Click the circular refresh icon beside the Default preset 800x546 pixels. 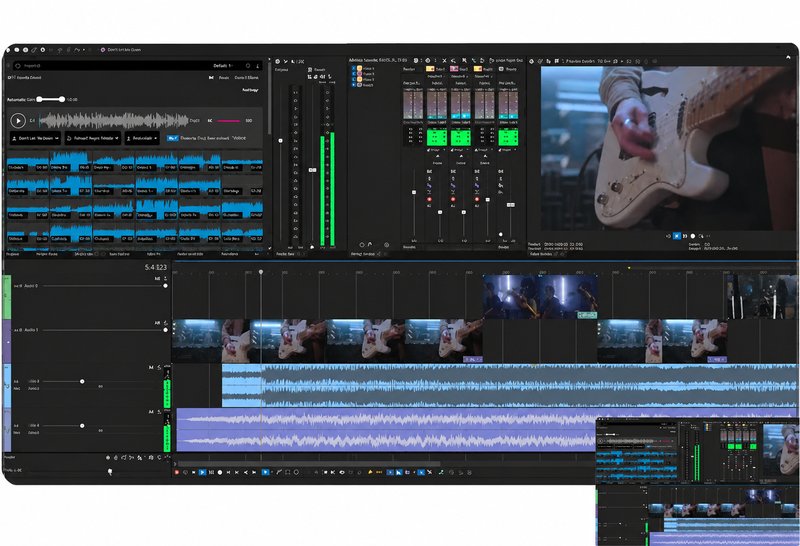coord(248,66)
